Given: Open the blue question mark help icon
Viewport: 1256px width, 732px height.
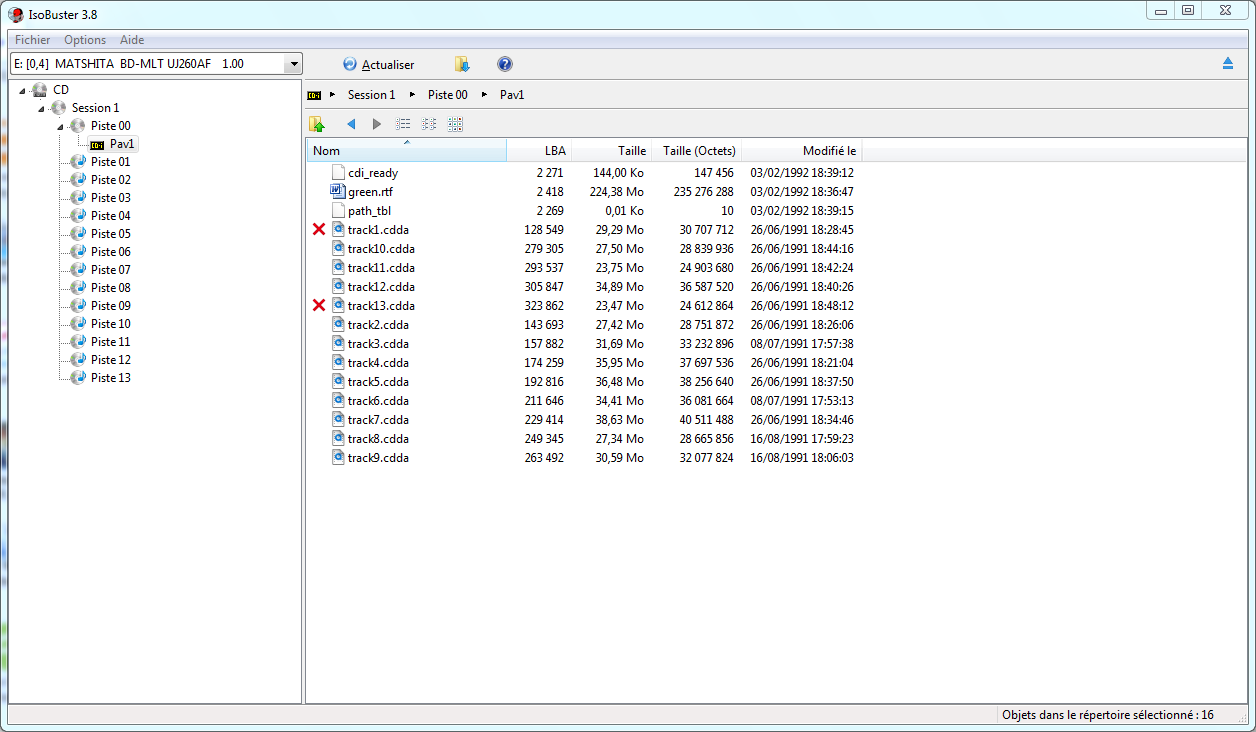Looking at the screenshot, I should coord(505,64).
